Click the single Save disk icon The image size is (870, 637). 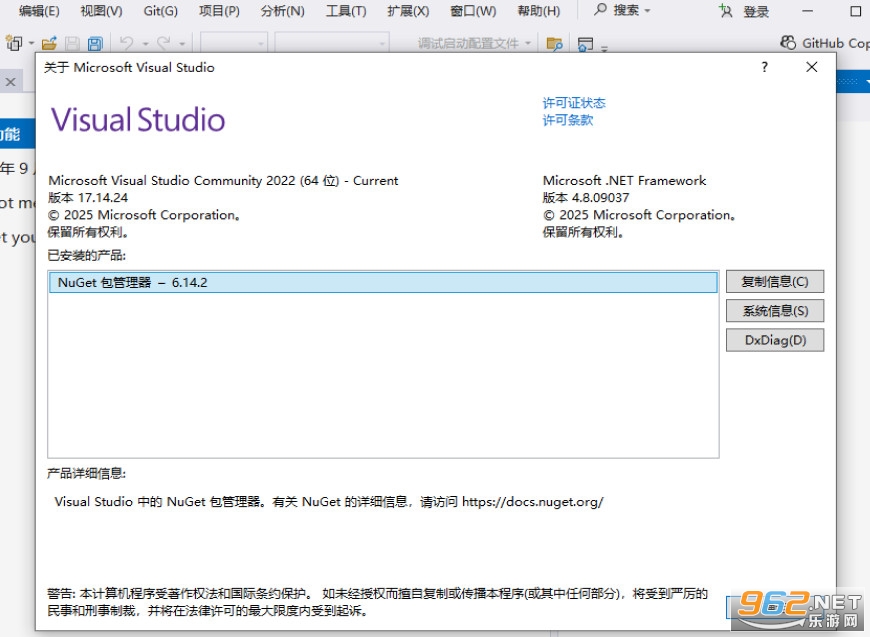coord(73,43)
